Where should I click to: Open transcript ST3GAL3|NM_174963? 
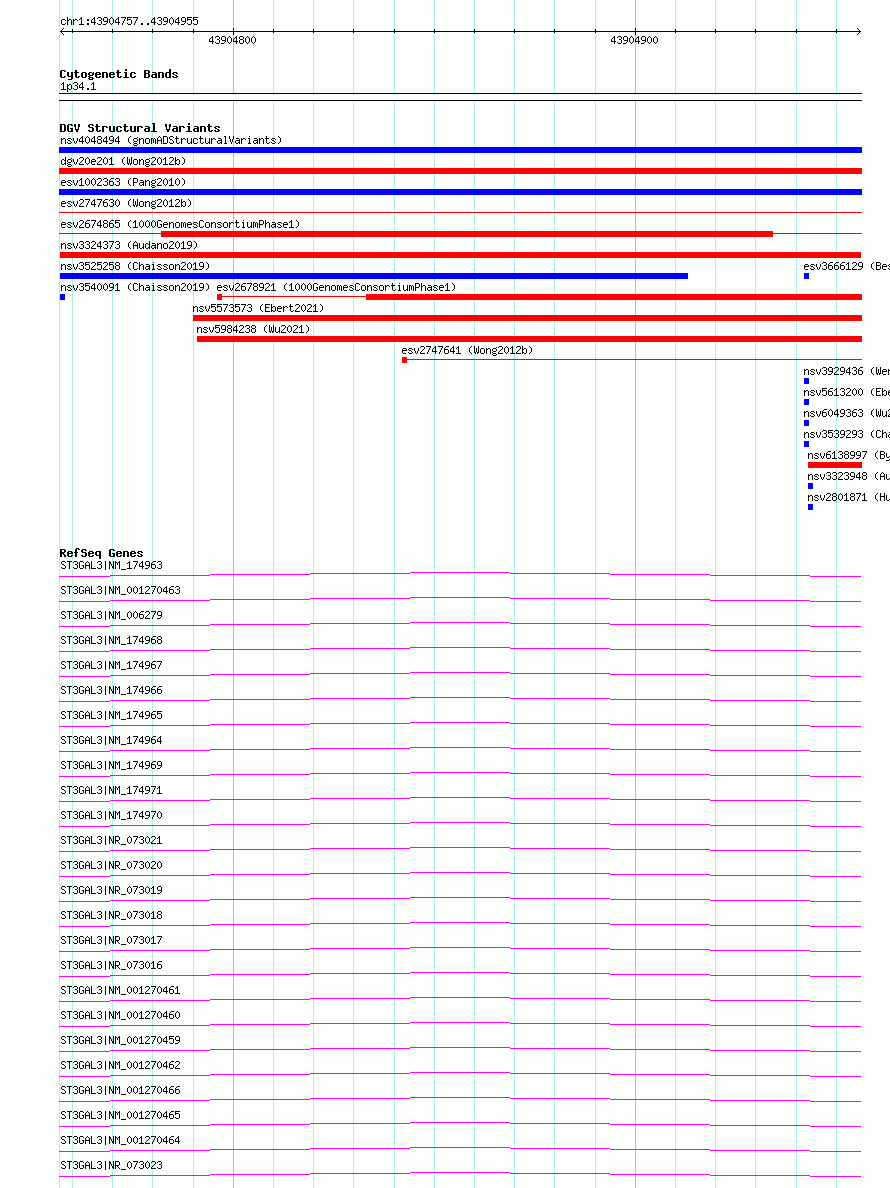(x=111, y=565)
